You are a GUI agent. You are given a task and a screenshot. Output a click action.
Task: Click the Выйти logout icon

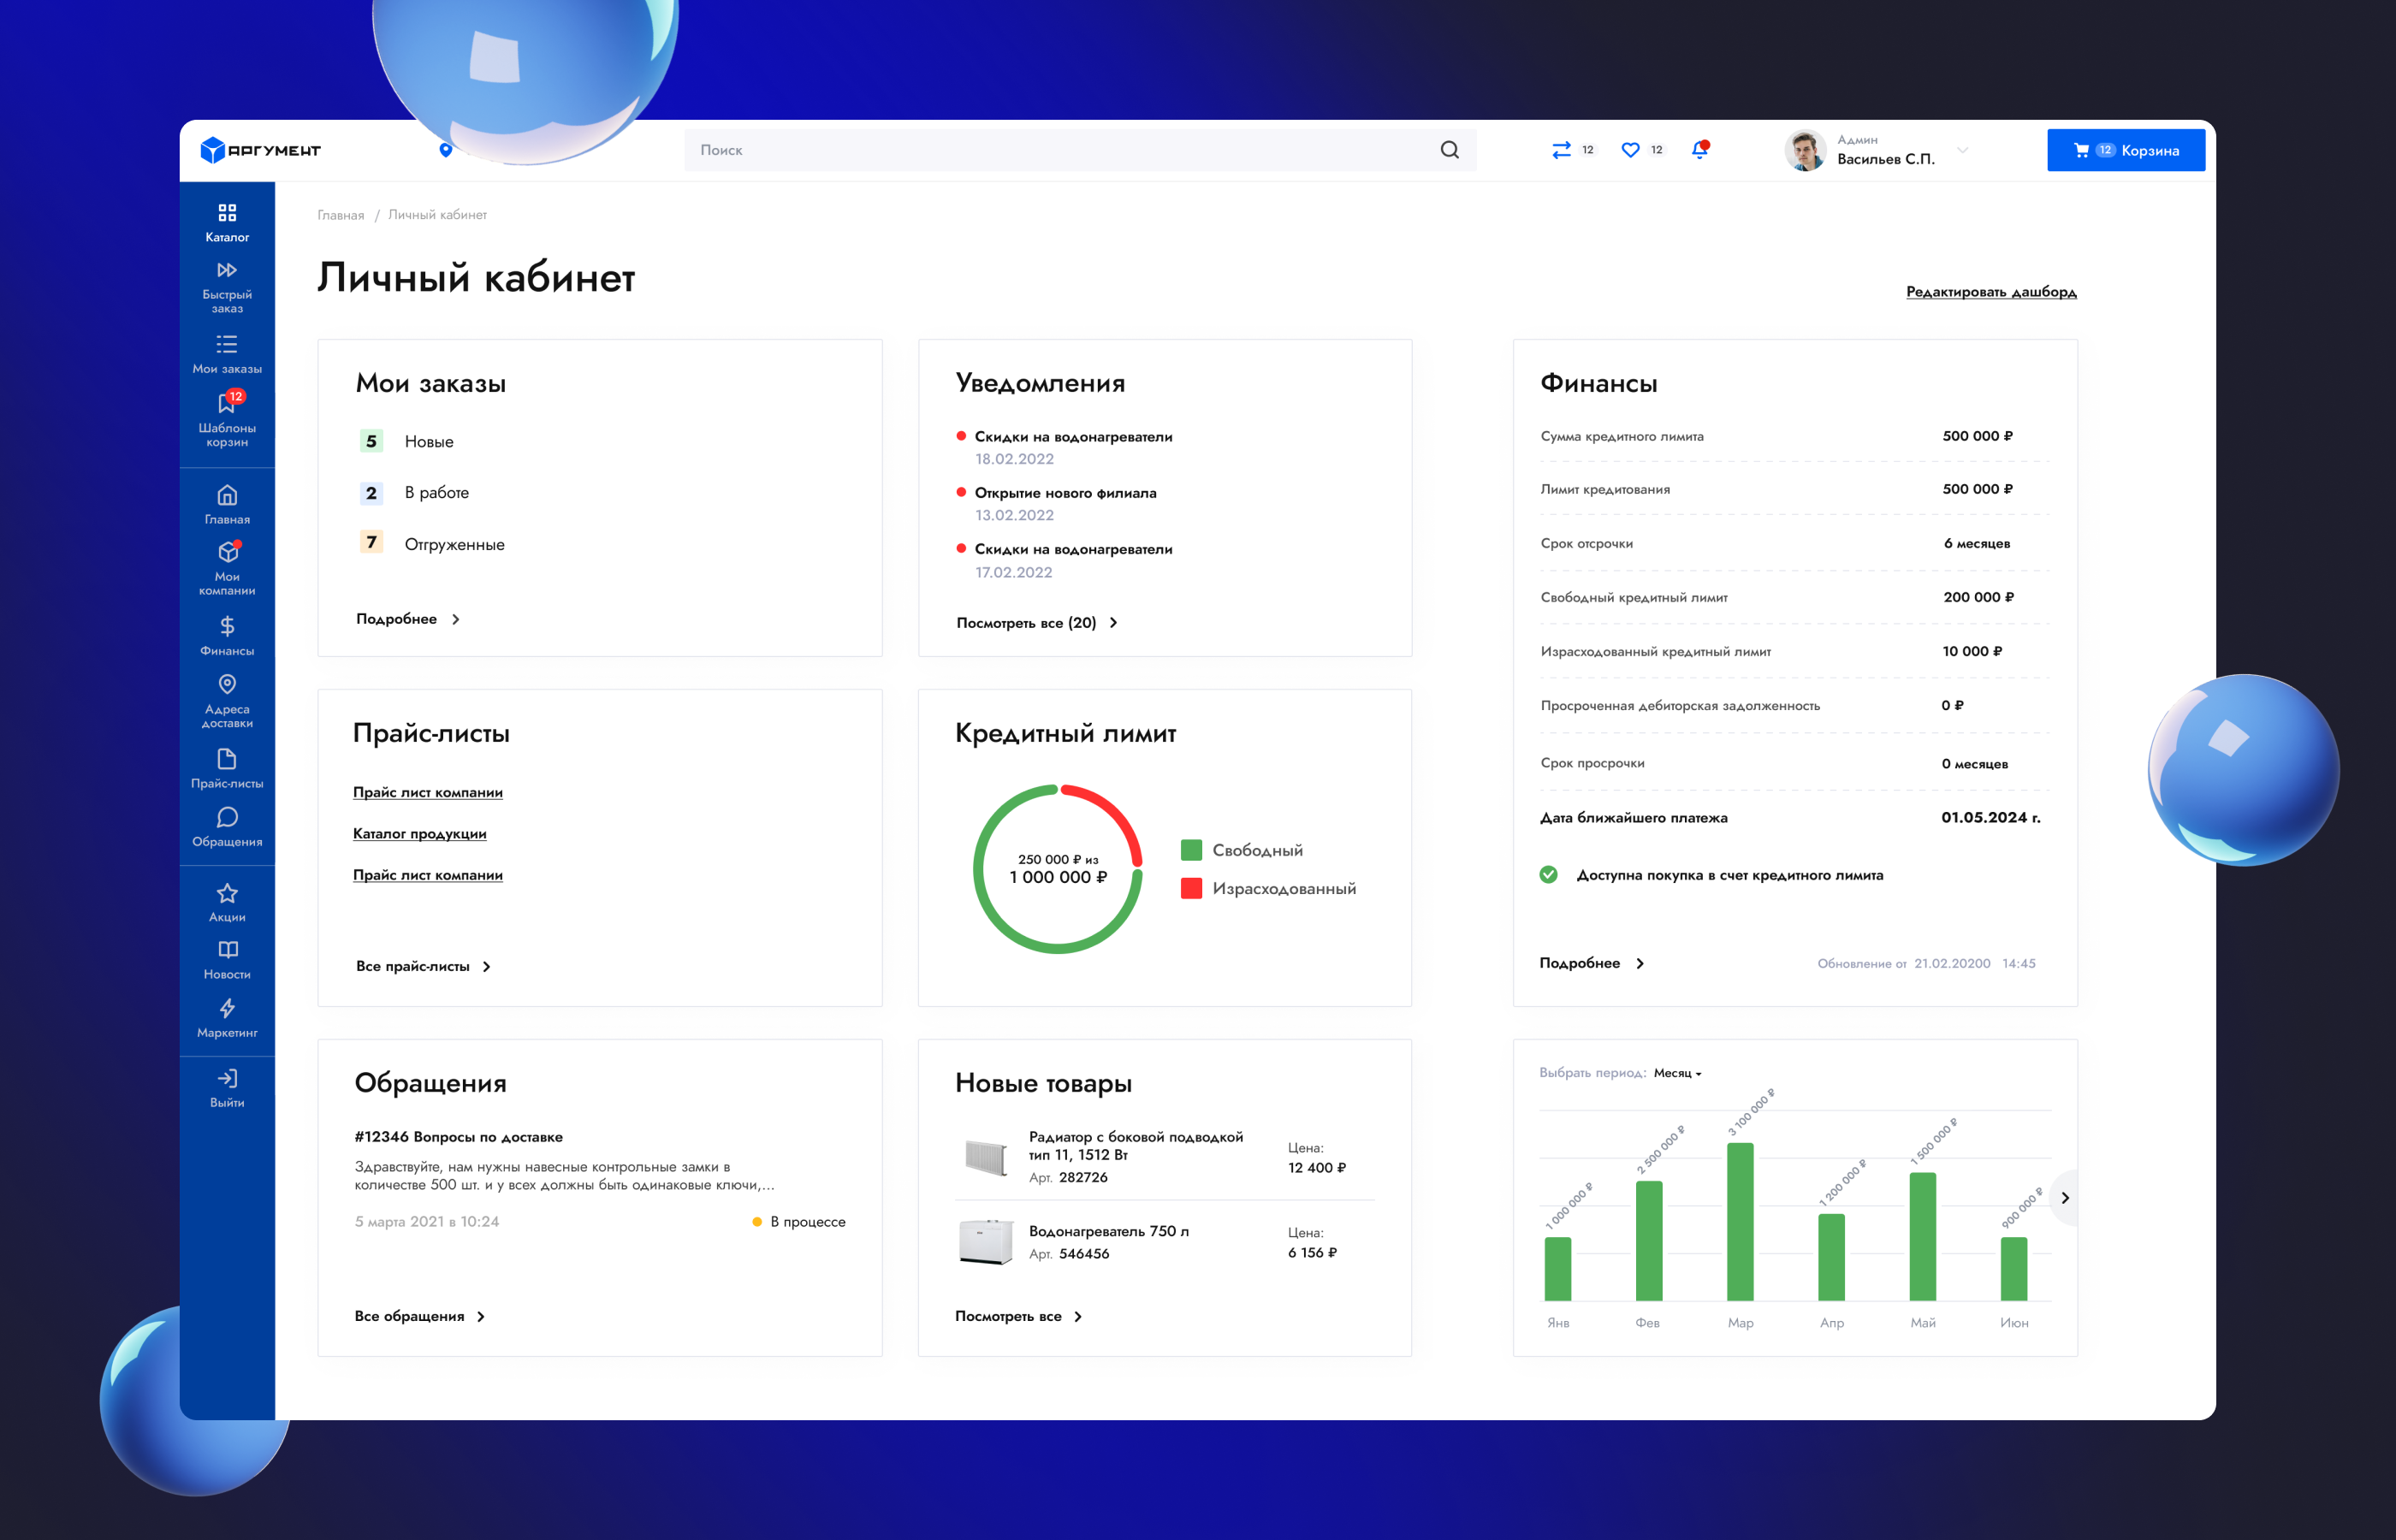pyautogui.click(x=227, y=1079)
